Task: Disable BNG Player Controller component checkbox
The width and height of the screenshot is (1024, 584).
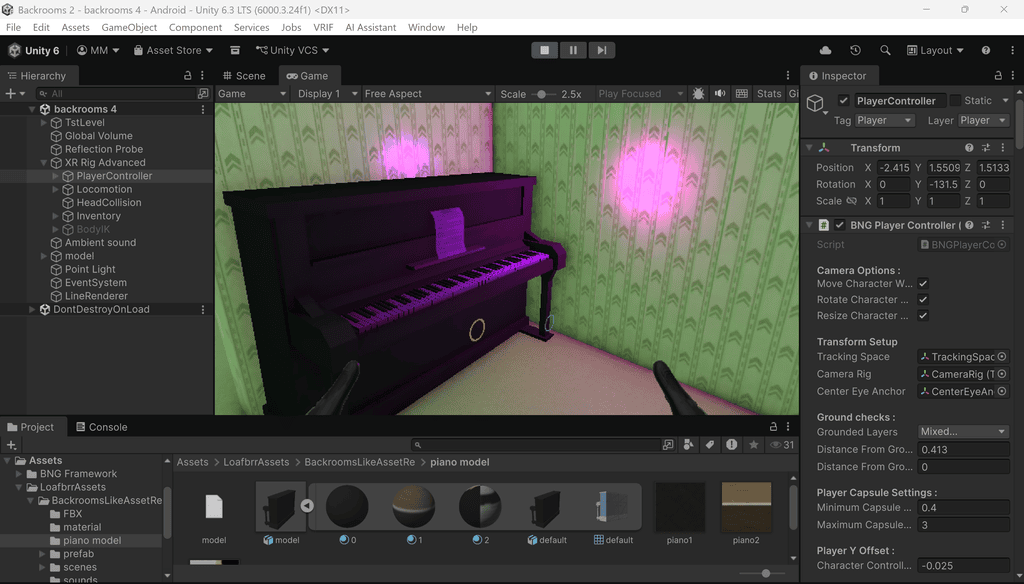Action: point(839,225)
